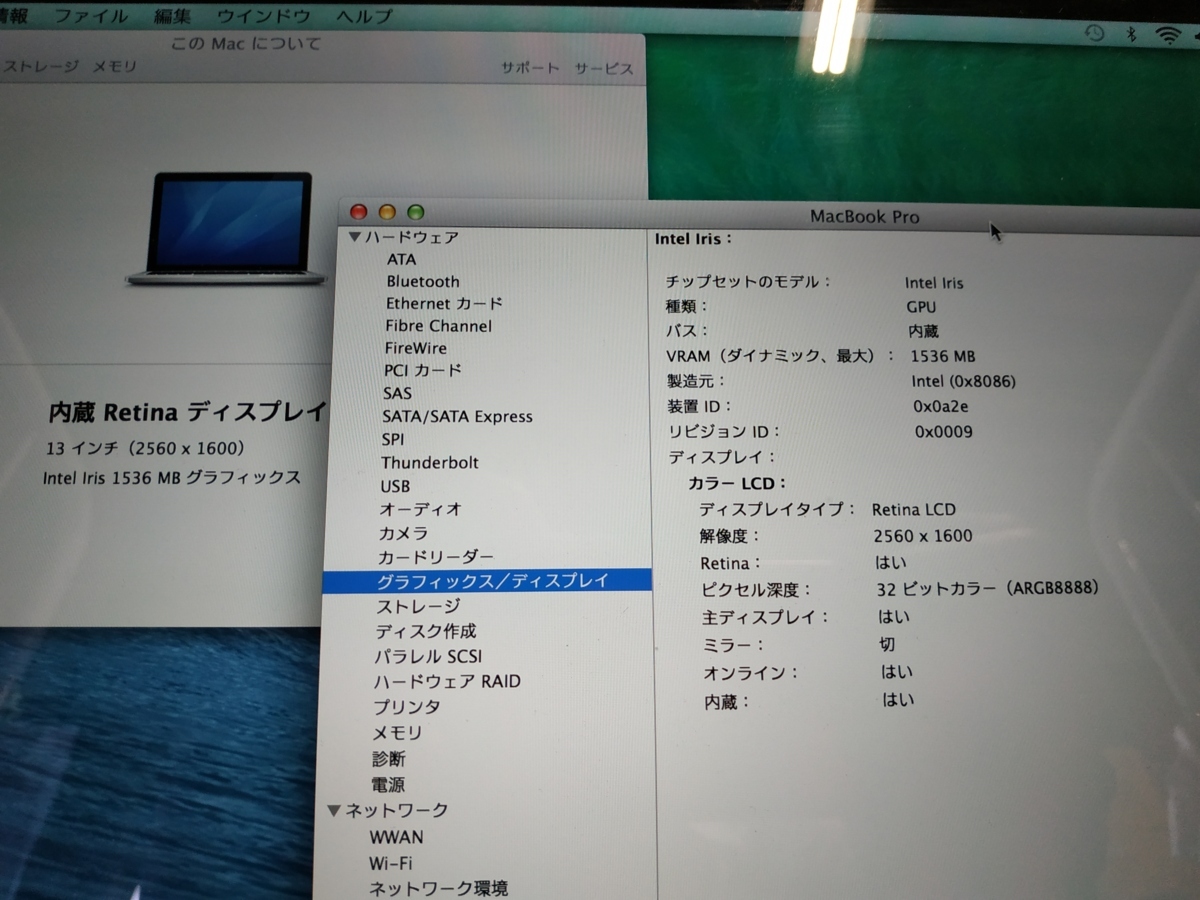The height and width of the screenshot is (900, 1200).
Task: Click the Wi-Fi status icon
Action: tap(1168, 35)
